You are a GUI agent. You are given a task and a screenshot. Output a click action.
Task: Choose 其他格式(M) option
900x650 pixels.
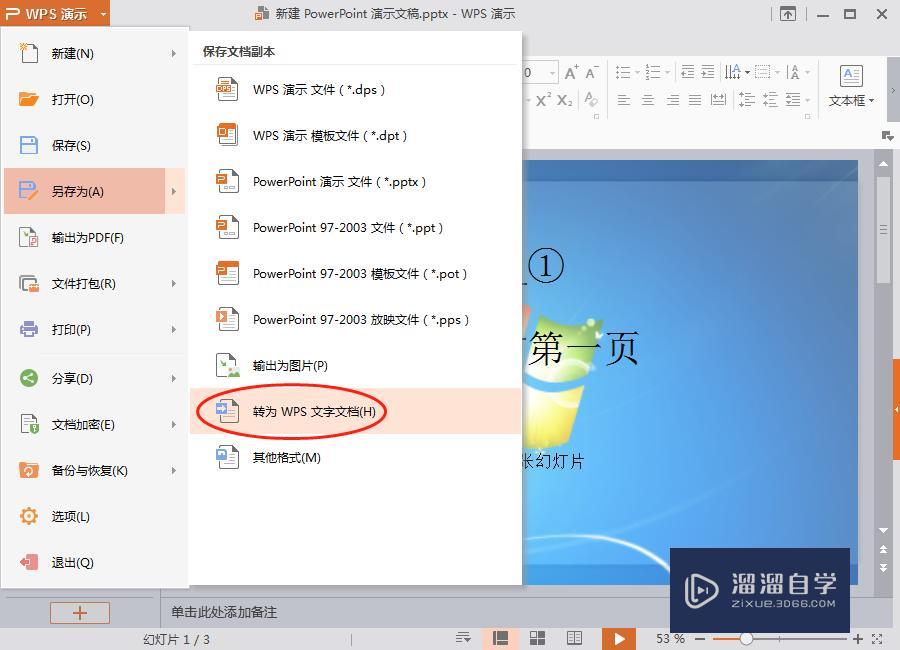(356, 458)
